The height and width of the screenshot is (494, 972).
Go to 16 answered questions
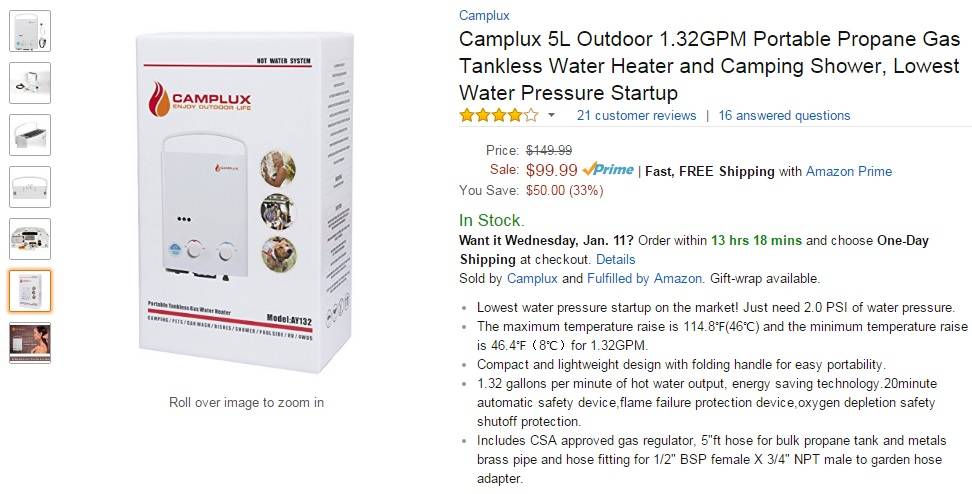(x=784, y=116)
